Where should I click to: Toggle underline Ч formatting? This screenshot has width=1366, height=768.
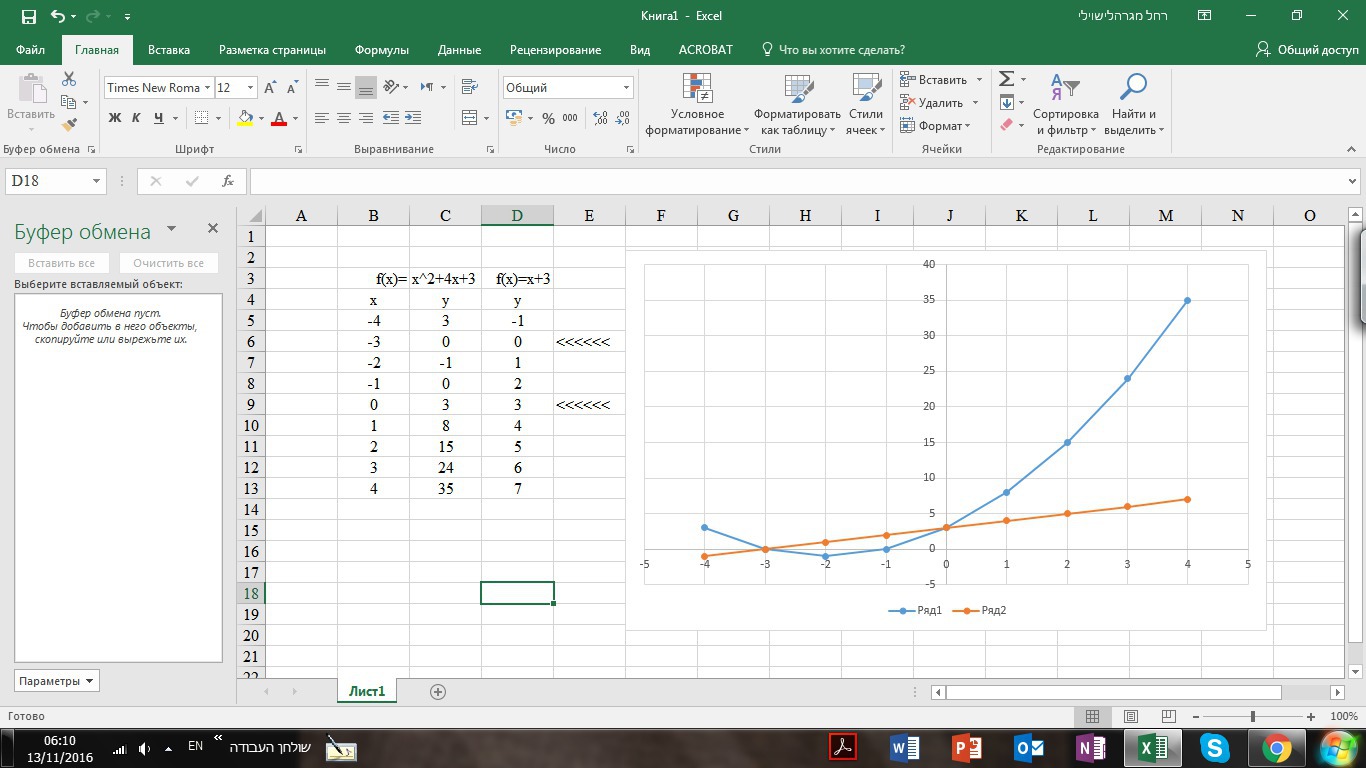coord(159,118)
